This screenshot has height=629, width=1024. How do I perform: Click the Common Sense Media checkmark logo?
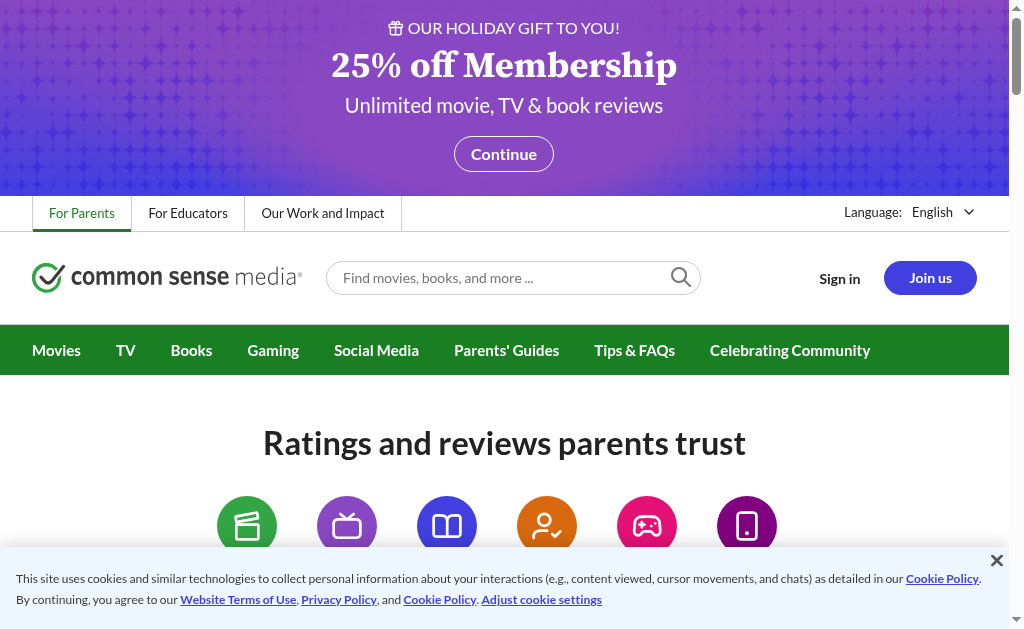pos(48,278)
